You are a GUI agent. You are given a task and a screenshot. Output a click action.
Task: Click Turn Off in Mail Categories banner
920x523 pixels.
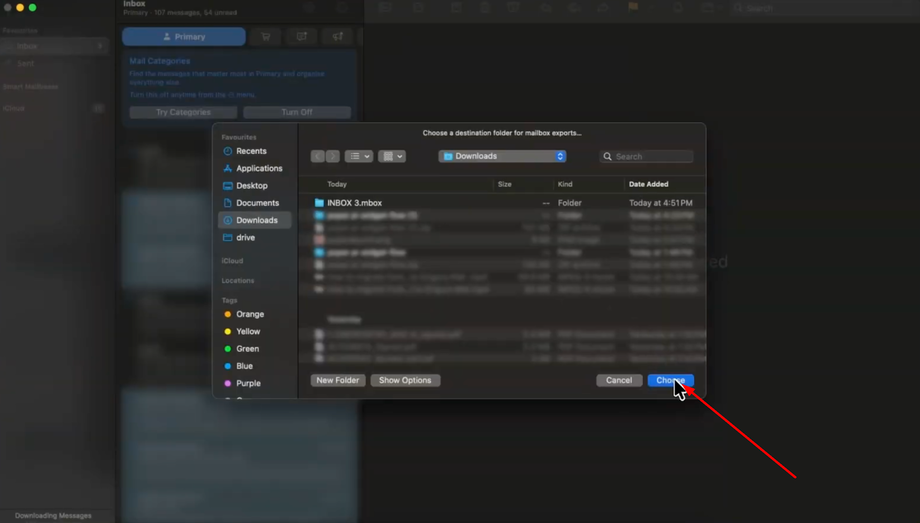point(297,112)
